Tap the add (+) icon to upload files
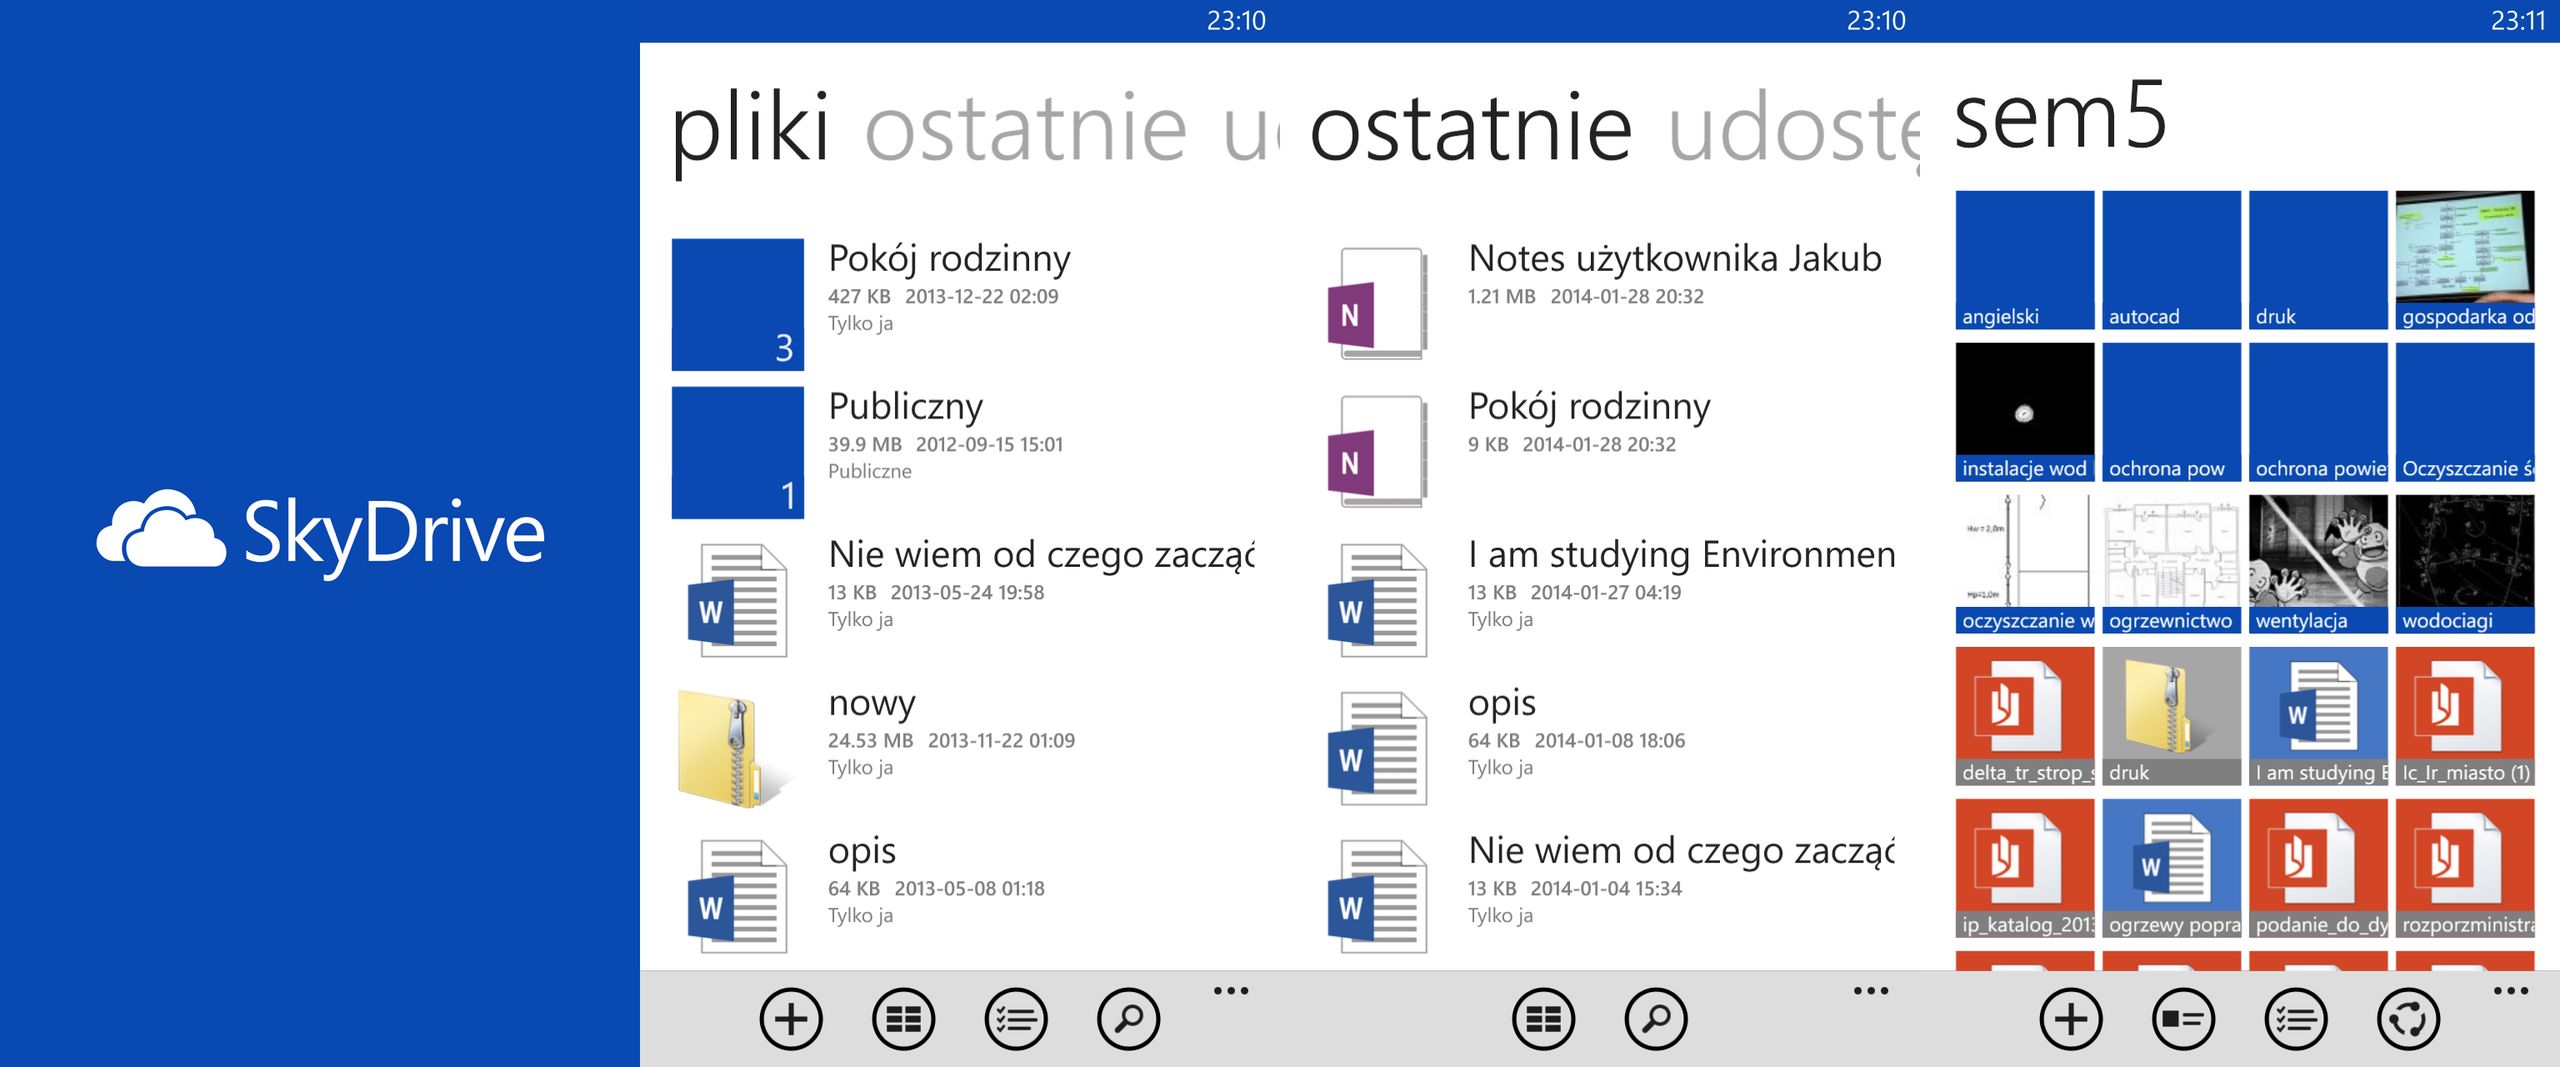This screenshot has width=2560, height=1067. point(790,1019)
